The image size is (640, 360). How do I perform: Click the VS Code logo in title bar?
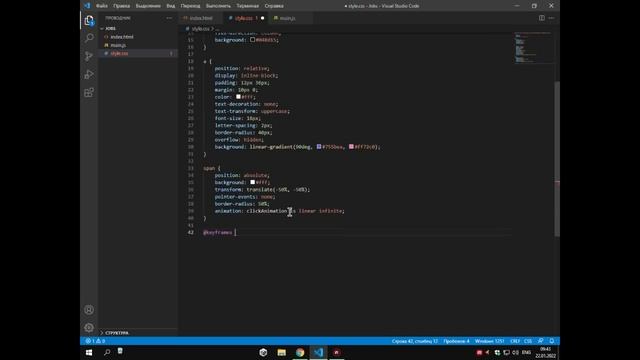pyautogui.click(x=87, y=6)
